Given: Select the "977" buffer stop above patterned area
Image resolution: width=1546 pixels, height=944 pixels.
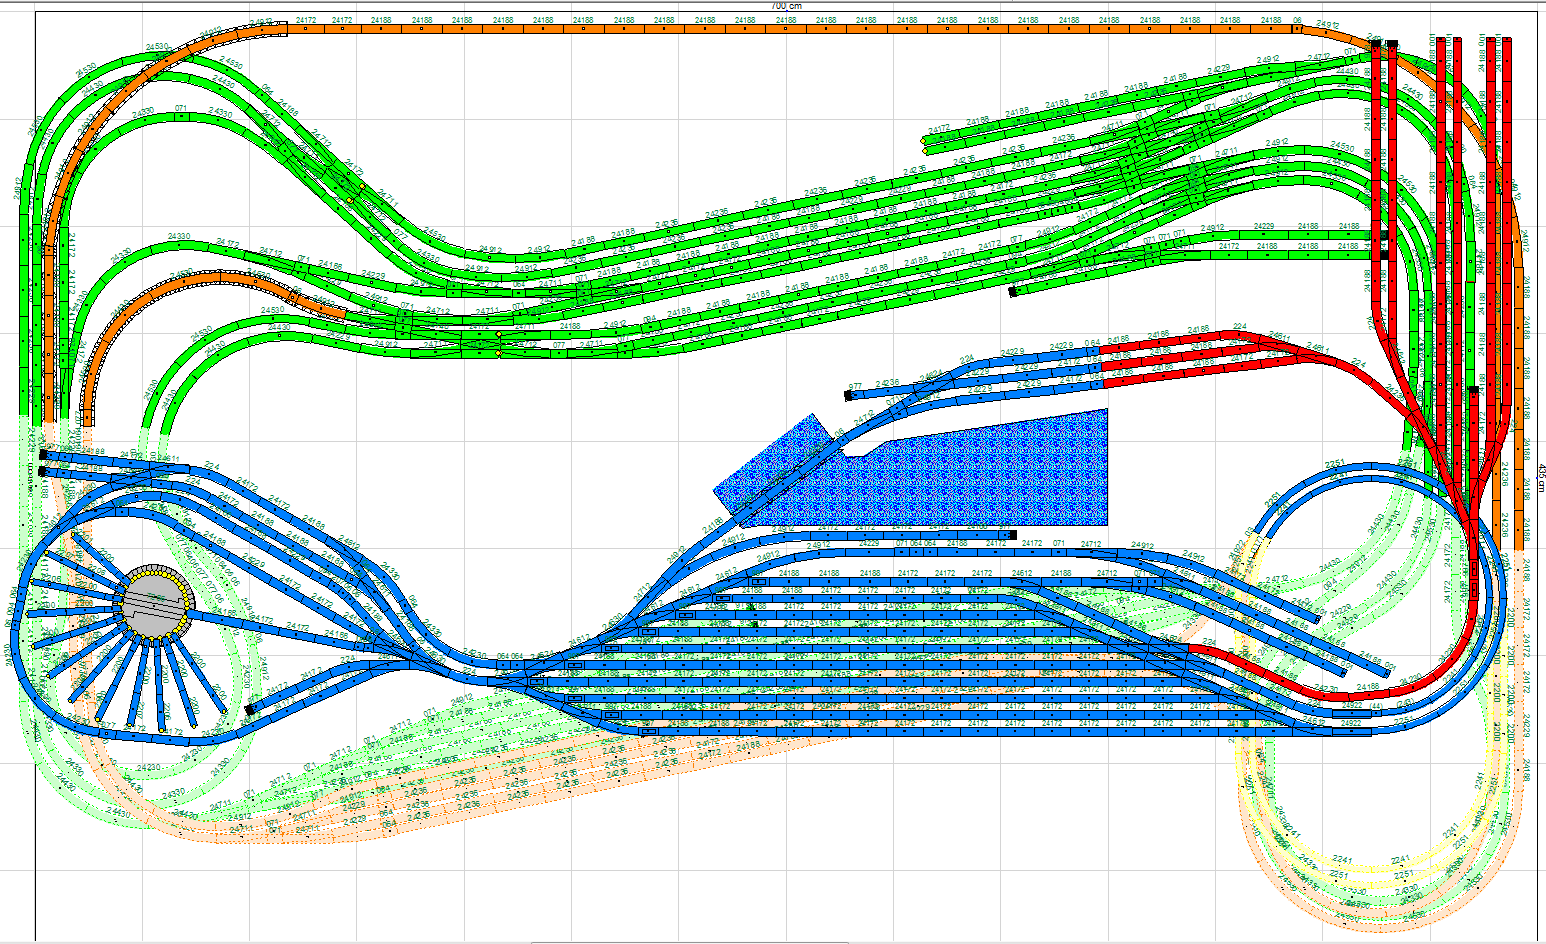Looking at the screenshot, I should tap(848, 395).
